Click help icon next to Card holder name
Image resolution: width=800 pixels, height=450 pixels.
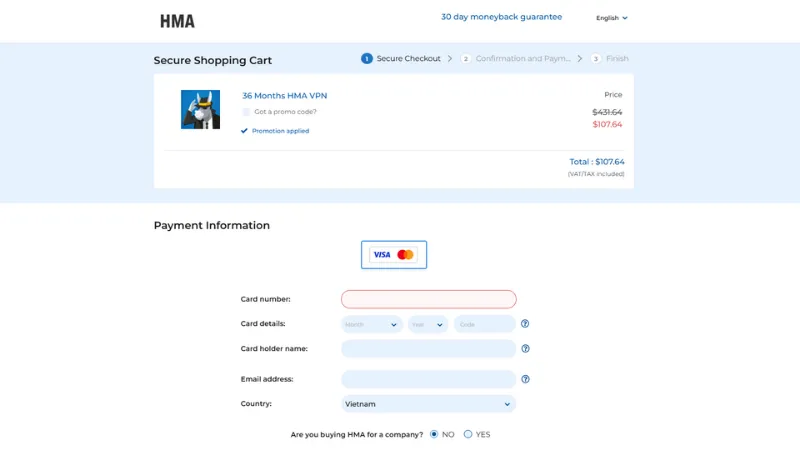(526, 349)
